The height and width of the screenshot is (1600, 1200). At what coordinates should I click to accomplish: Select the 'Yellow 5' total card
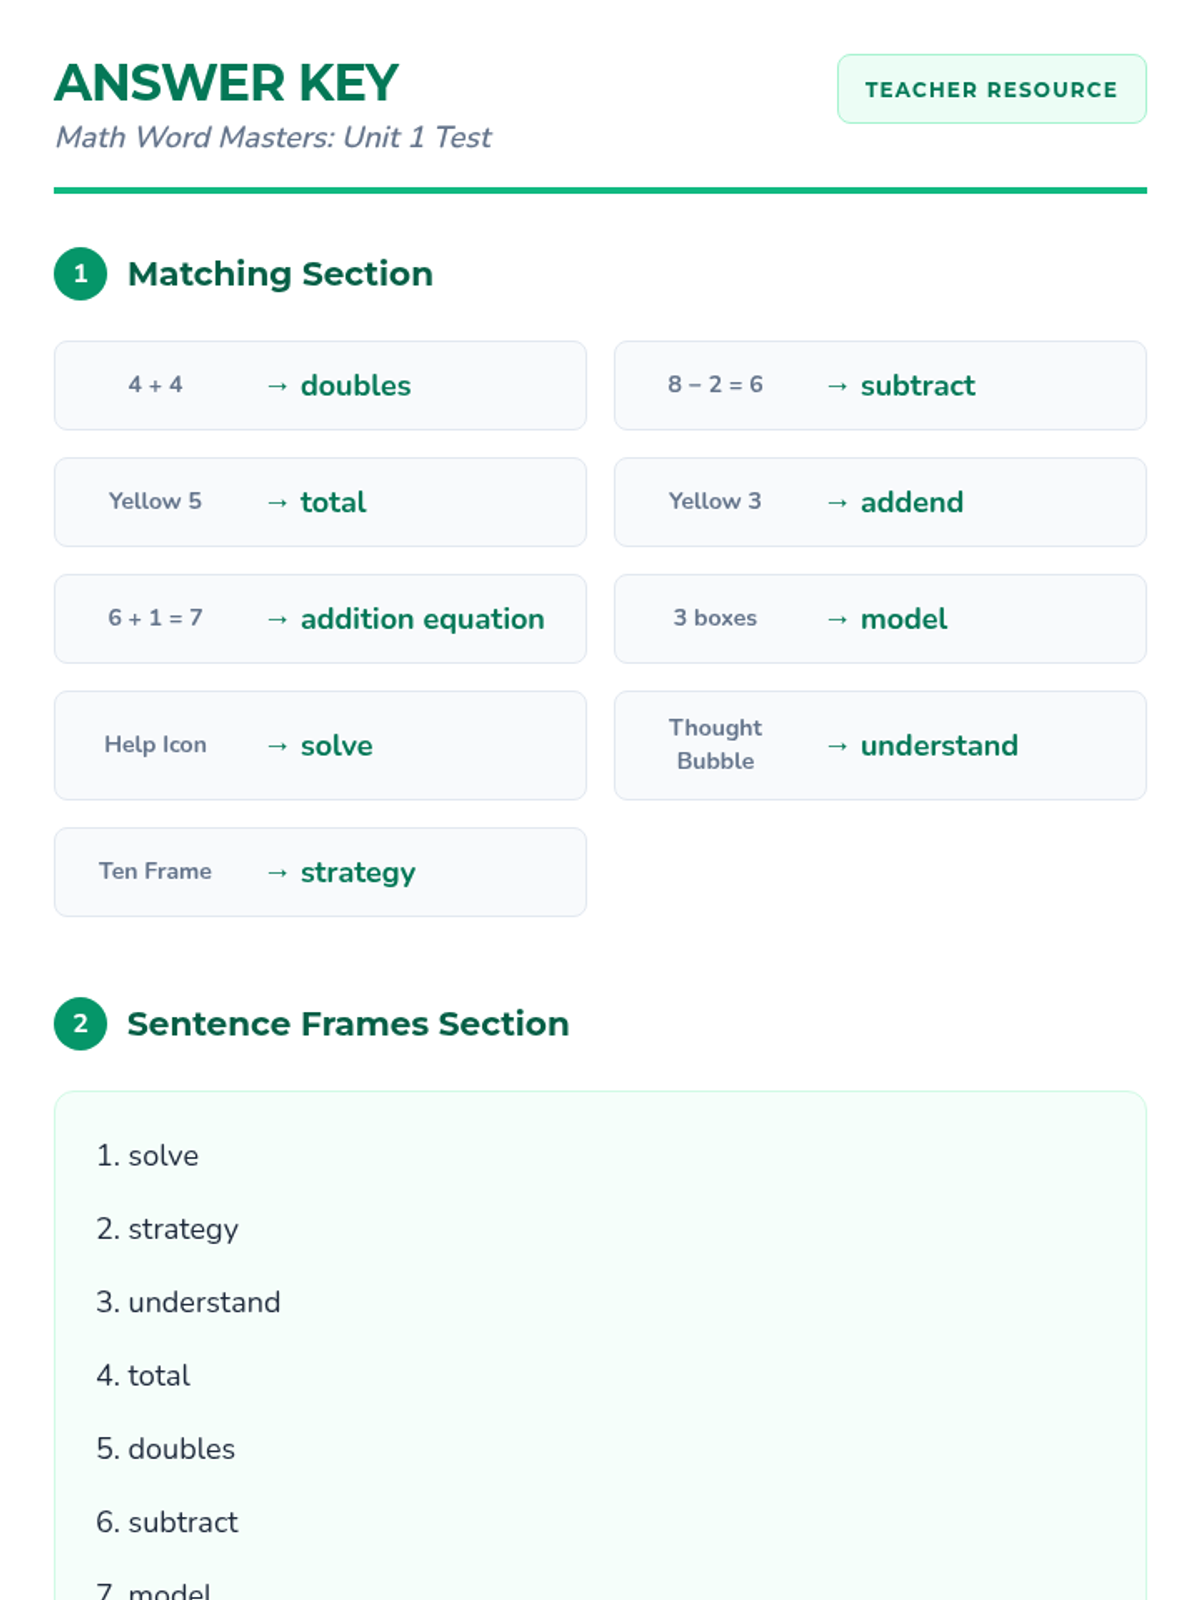click(320, 502)
